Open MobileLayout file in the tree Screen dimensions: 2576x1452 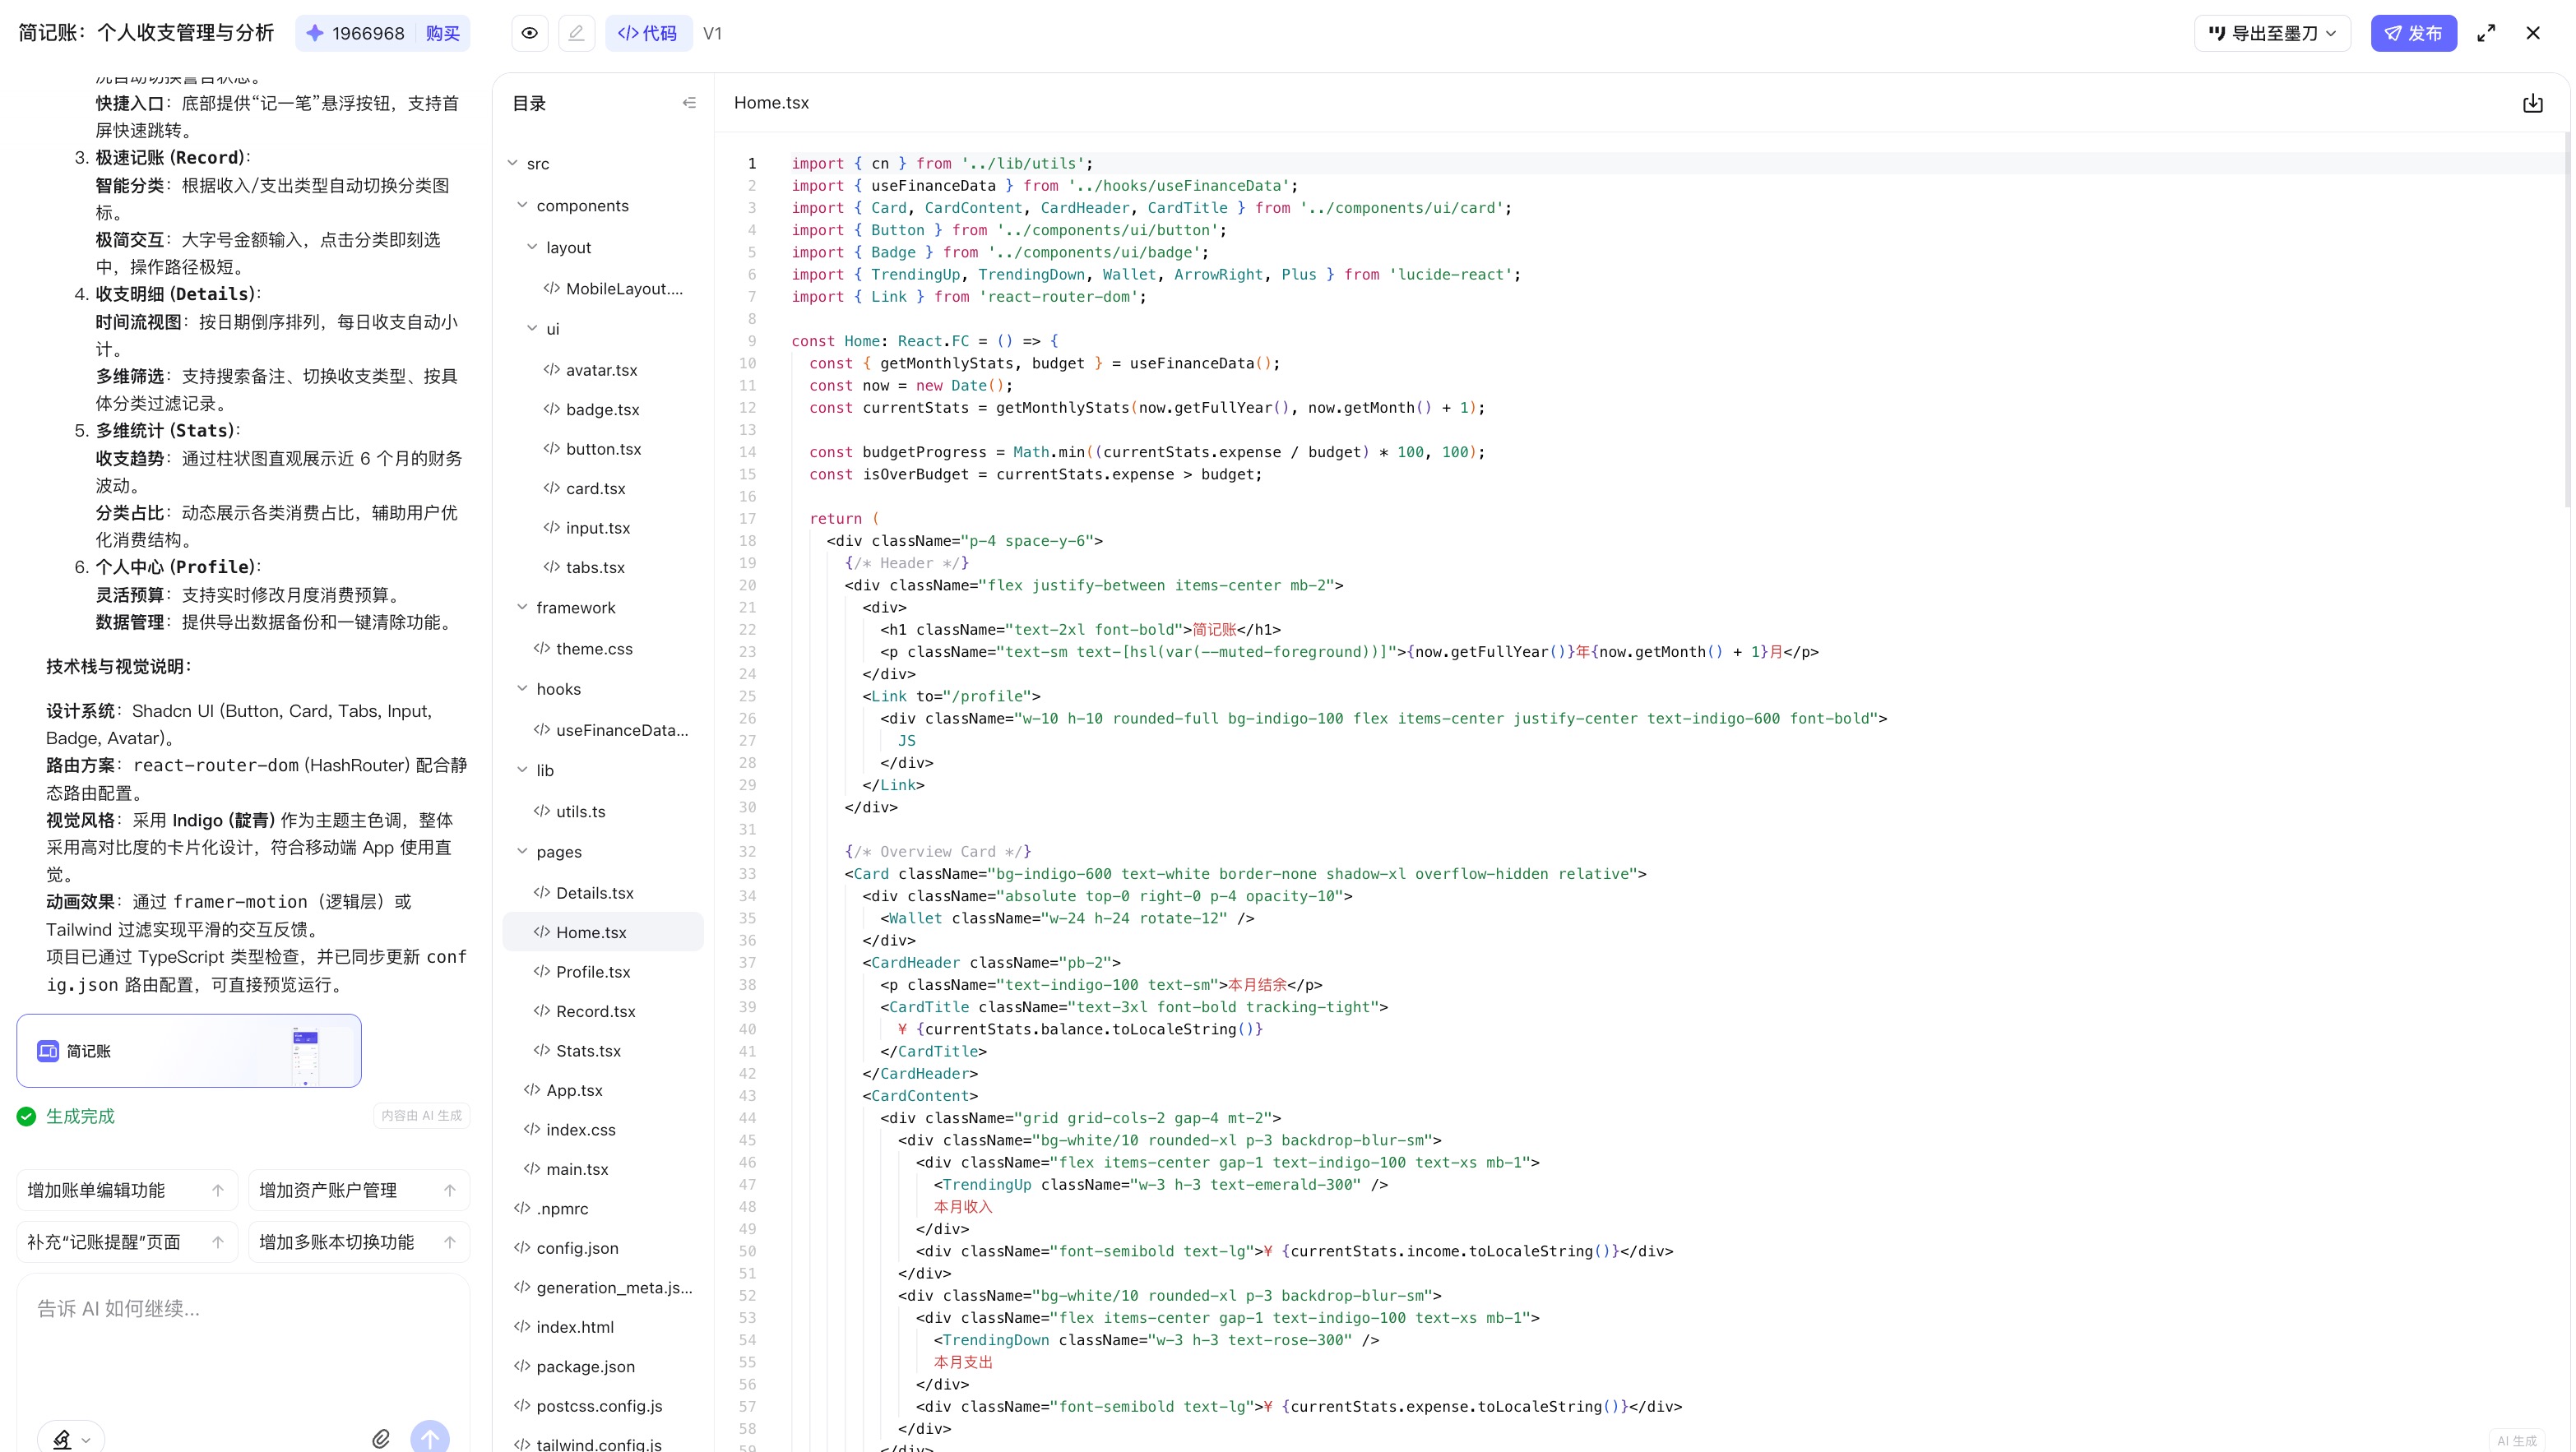click(613, 289)
